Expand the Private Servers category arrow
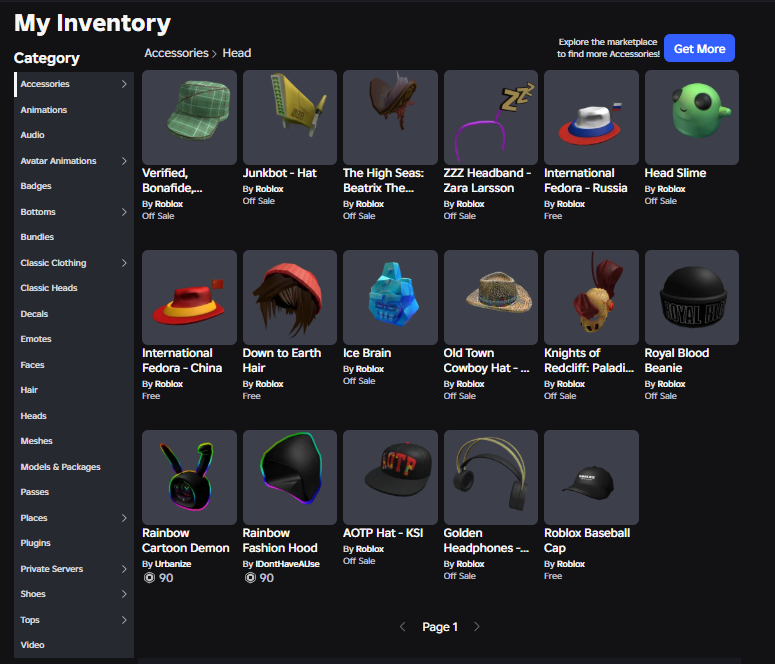This screenshot has height=664, width=775. point(124,569)
